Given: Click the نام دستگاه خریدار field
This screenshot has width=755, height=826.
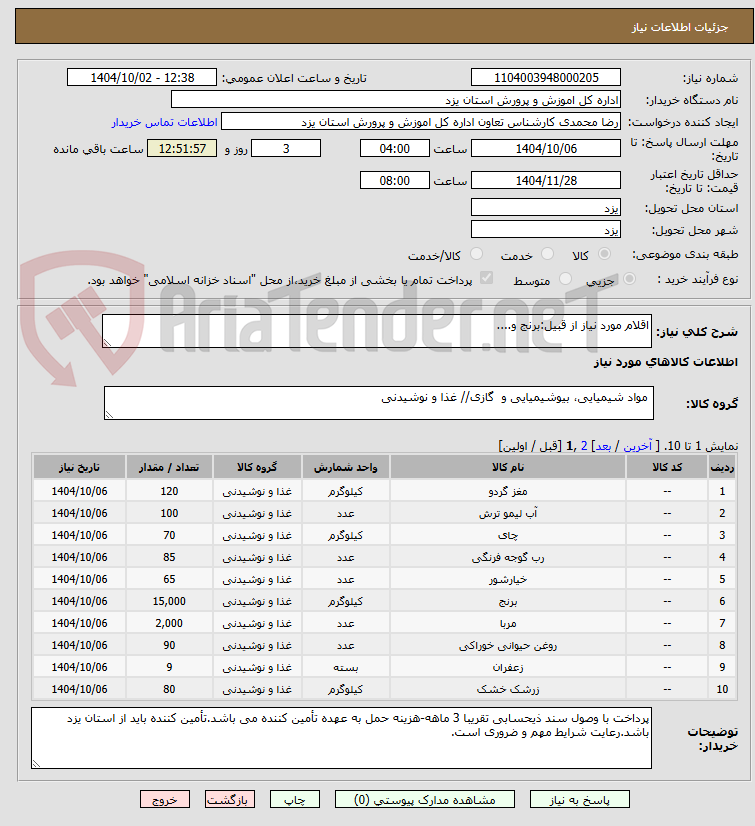Looking at the screenshot, I should (396, 100).
